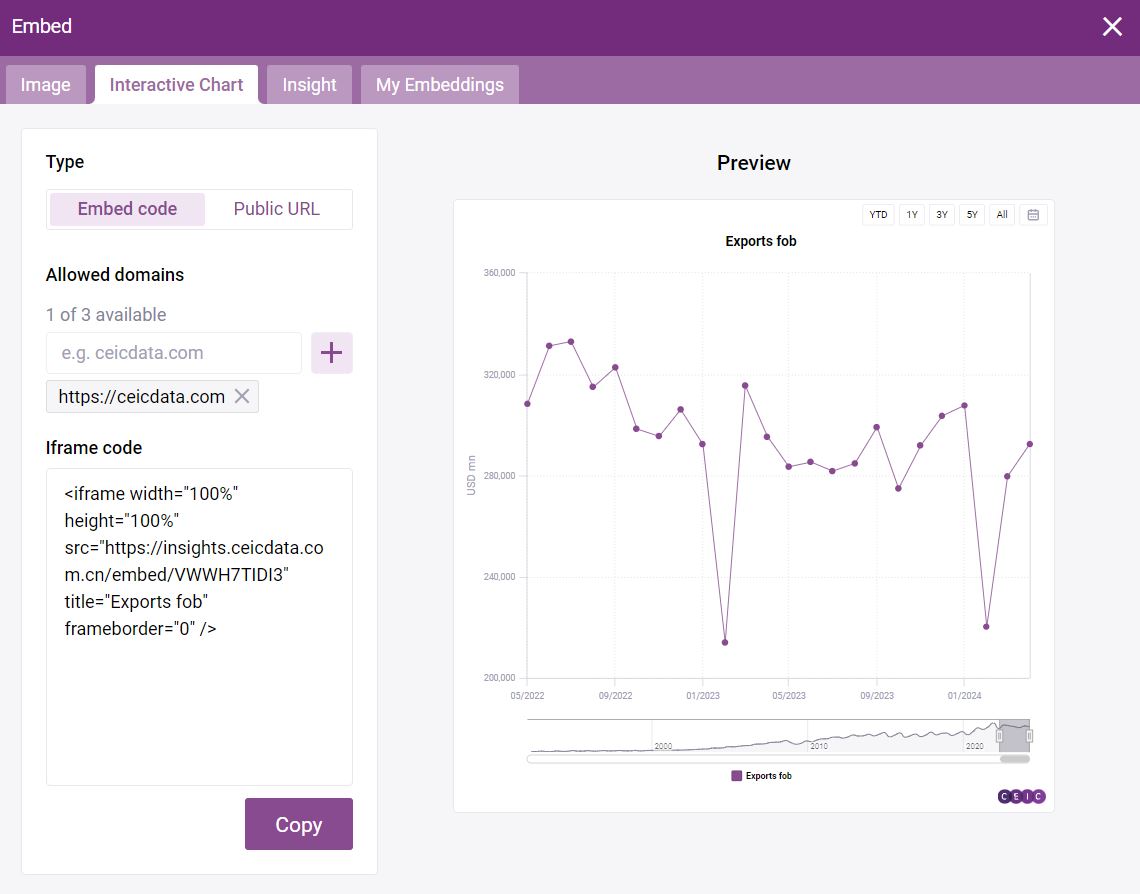Display All available chart data

(1002, 215)
